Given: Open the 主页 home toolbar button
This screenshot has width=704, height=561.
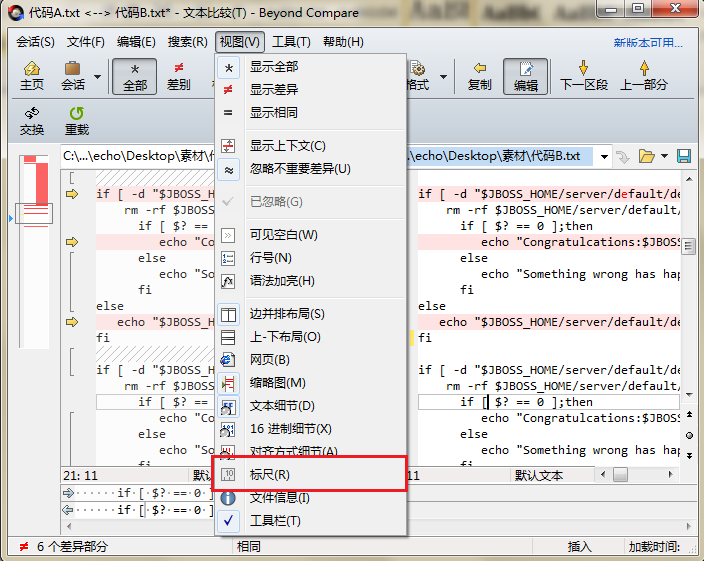Looking at the screenshot, I should click(x=32, y=76).
